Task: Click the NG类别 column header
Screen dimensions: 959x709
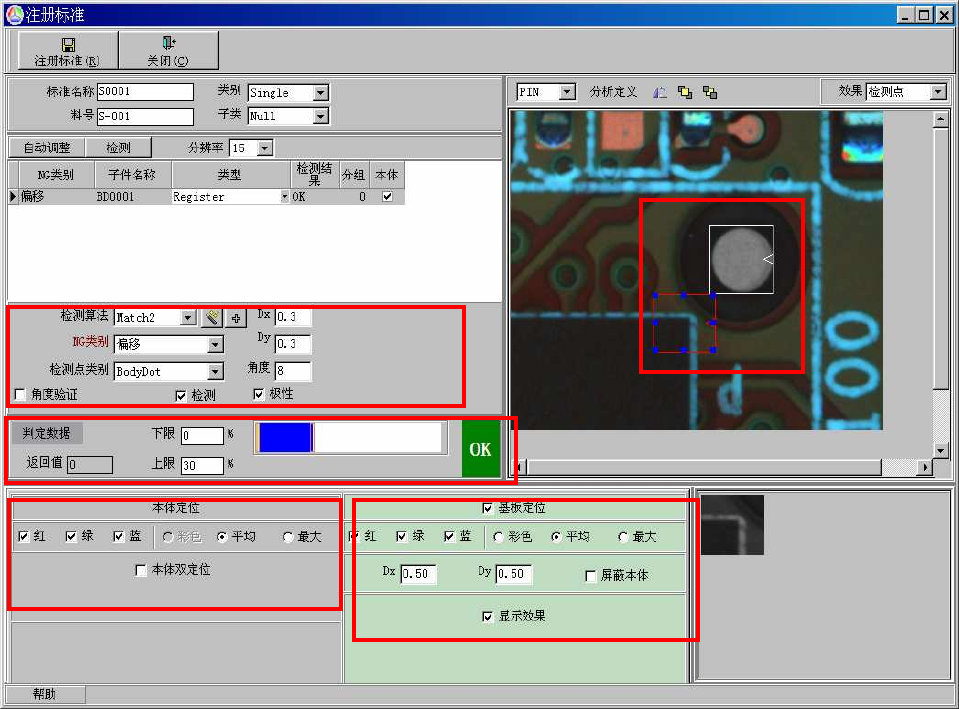Action: tap(56, 175)
